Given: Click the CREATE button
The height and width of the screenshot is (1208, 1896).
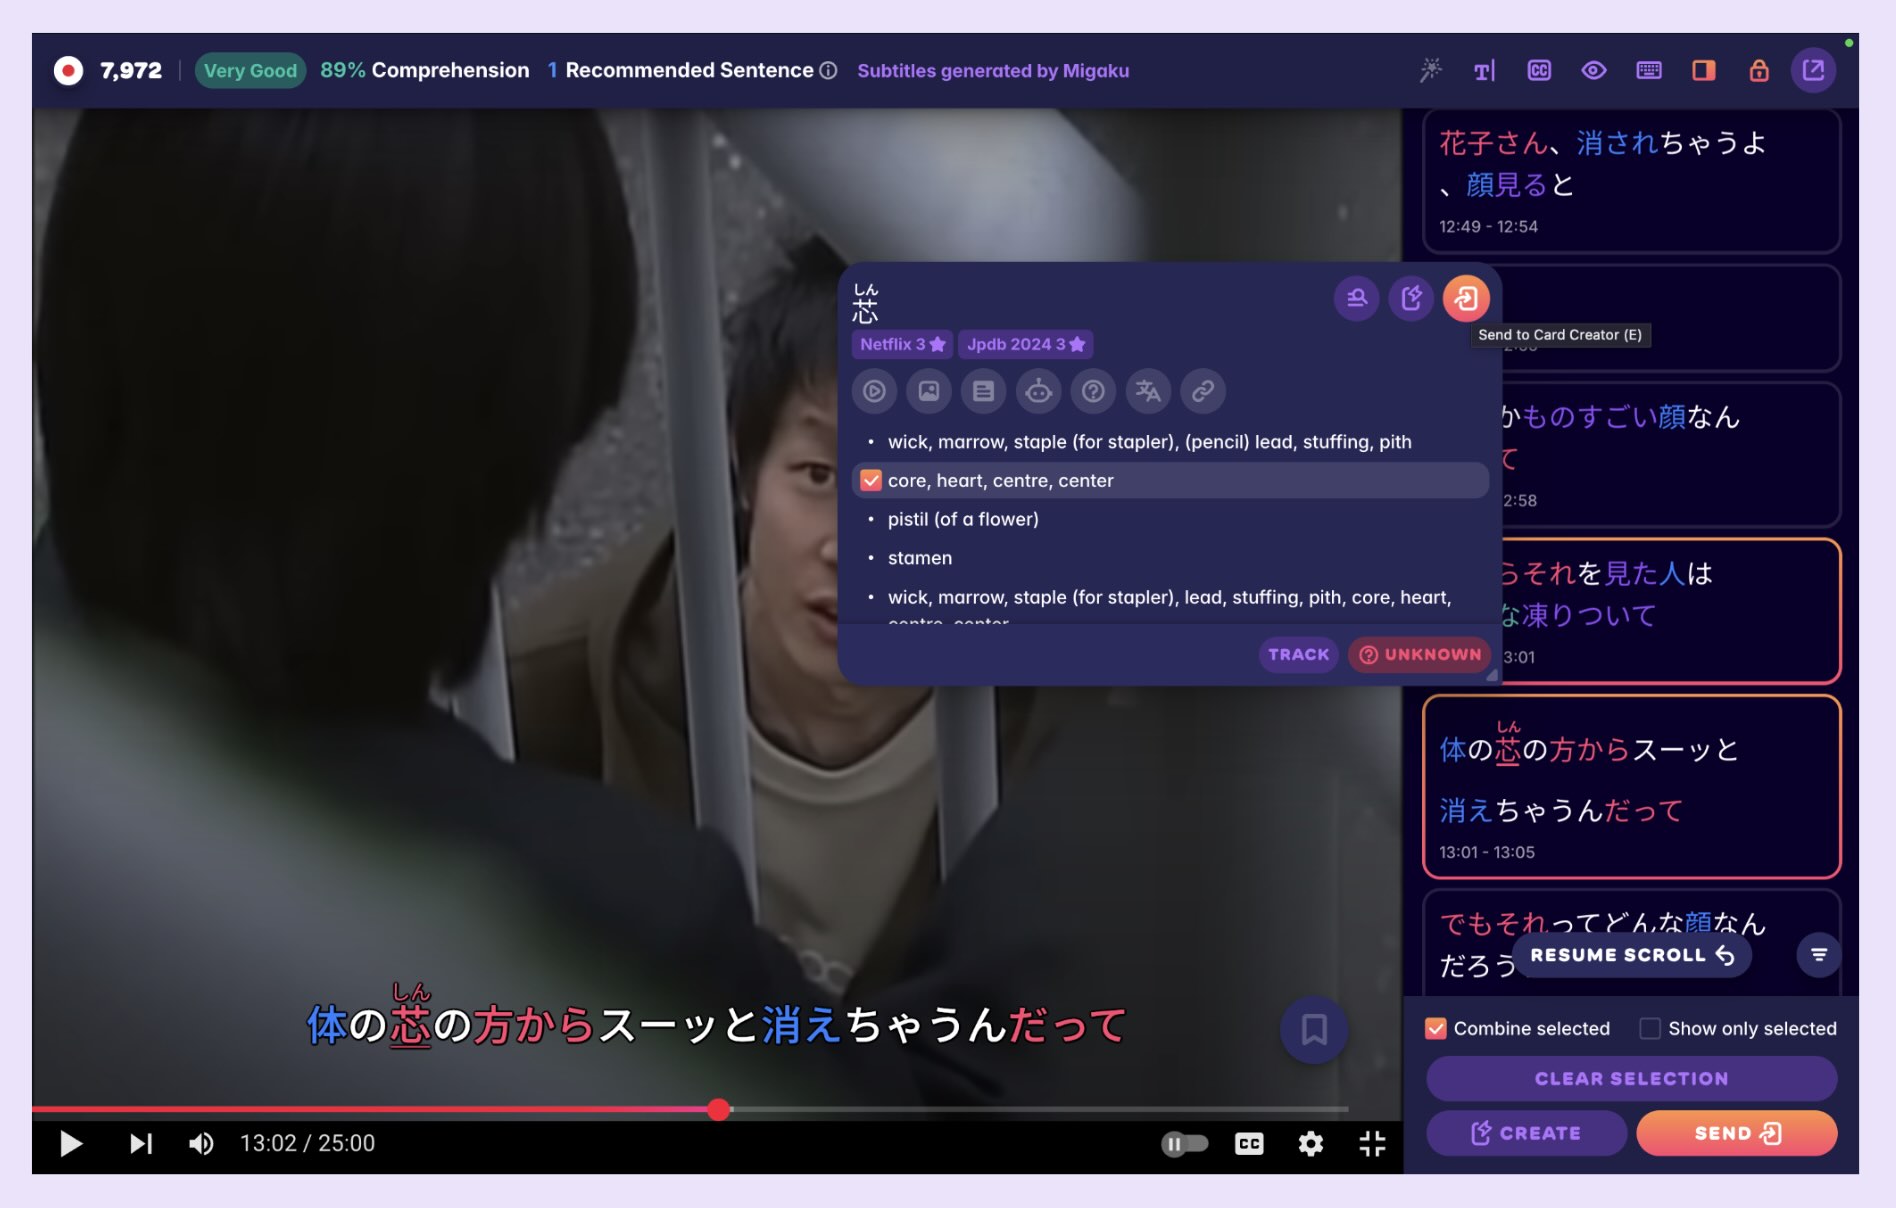Looking at the screenshot, I should pyautogui.click(x=1526, y=1133).
